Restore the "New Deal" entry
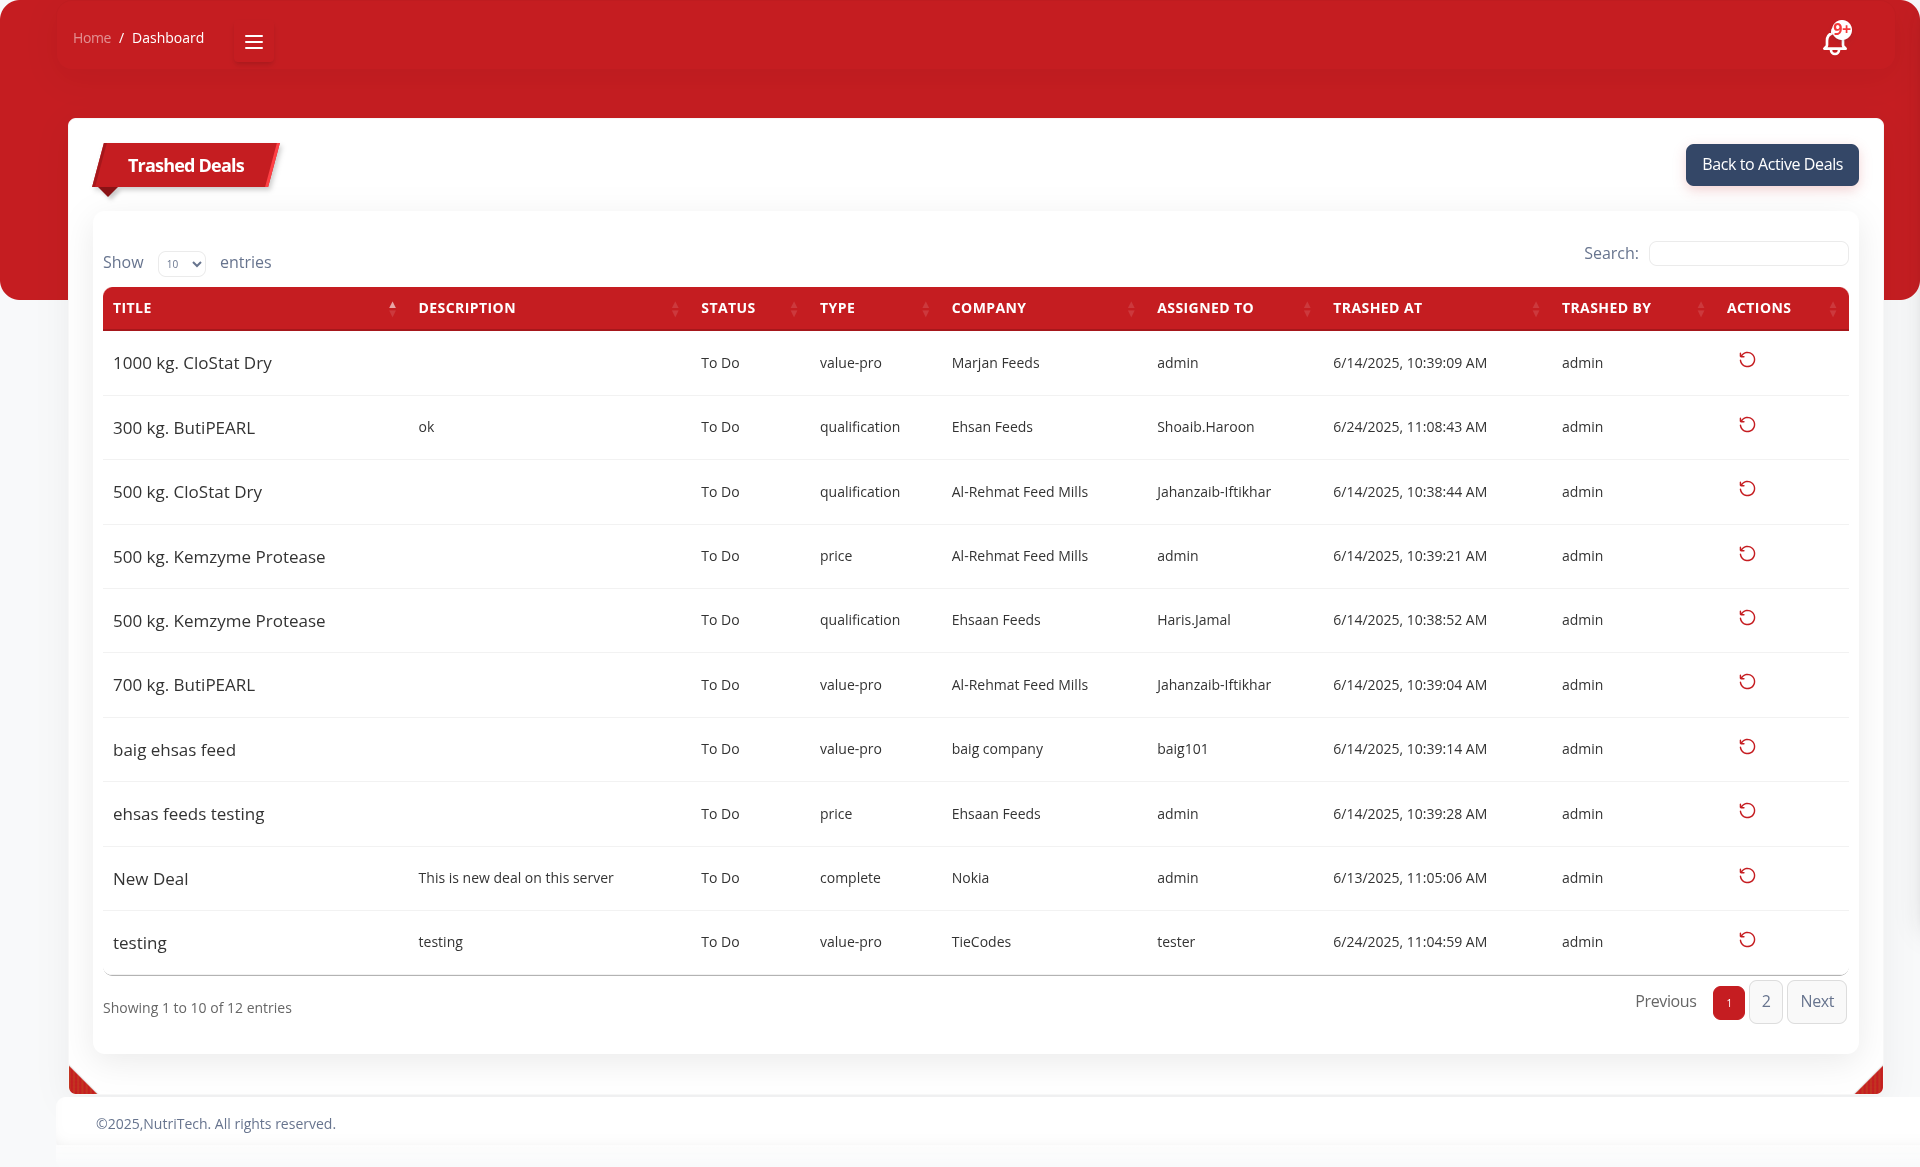Screen dimensions: 1920x1167 click(x=1747, y=876)
